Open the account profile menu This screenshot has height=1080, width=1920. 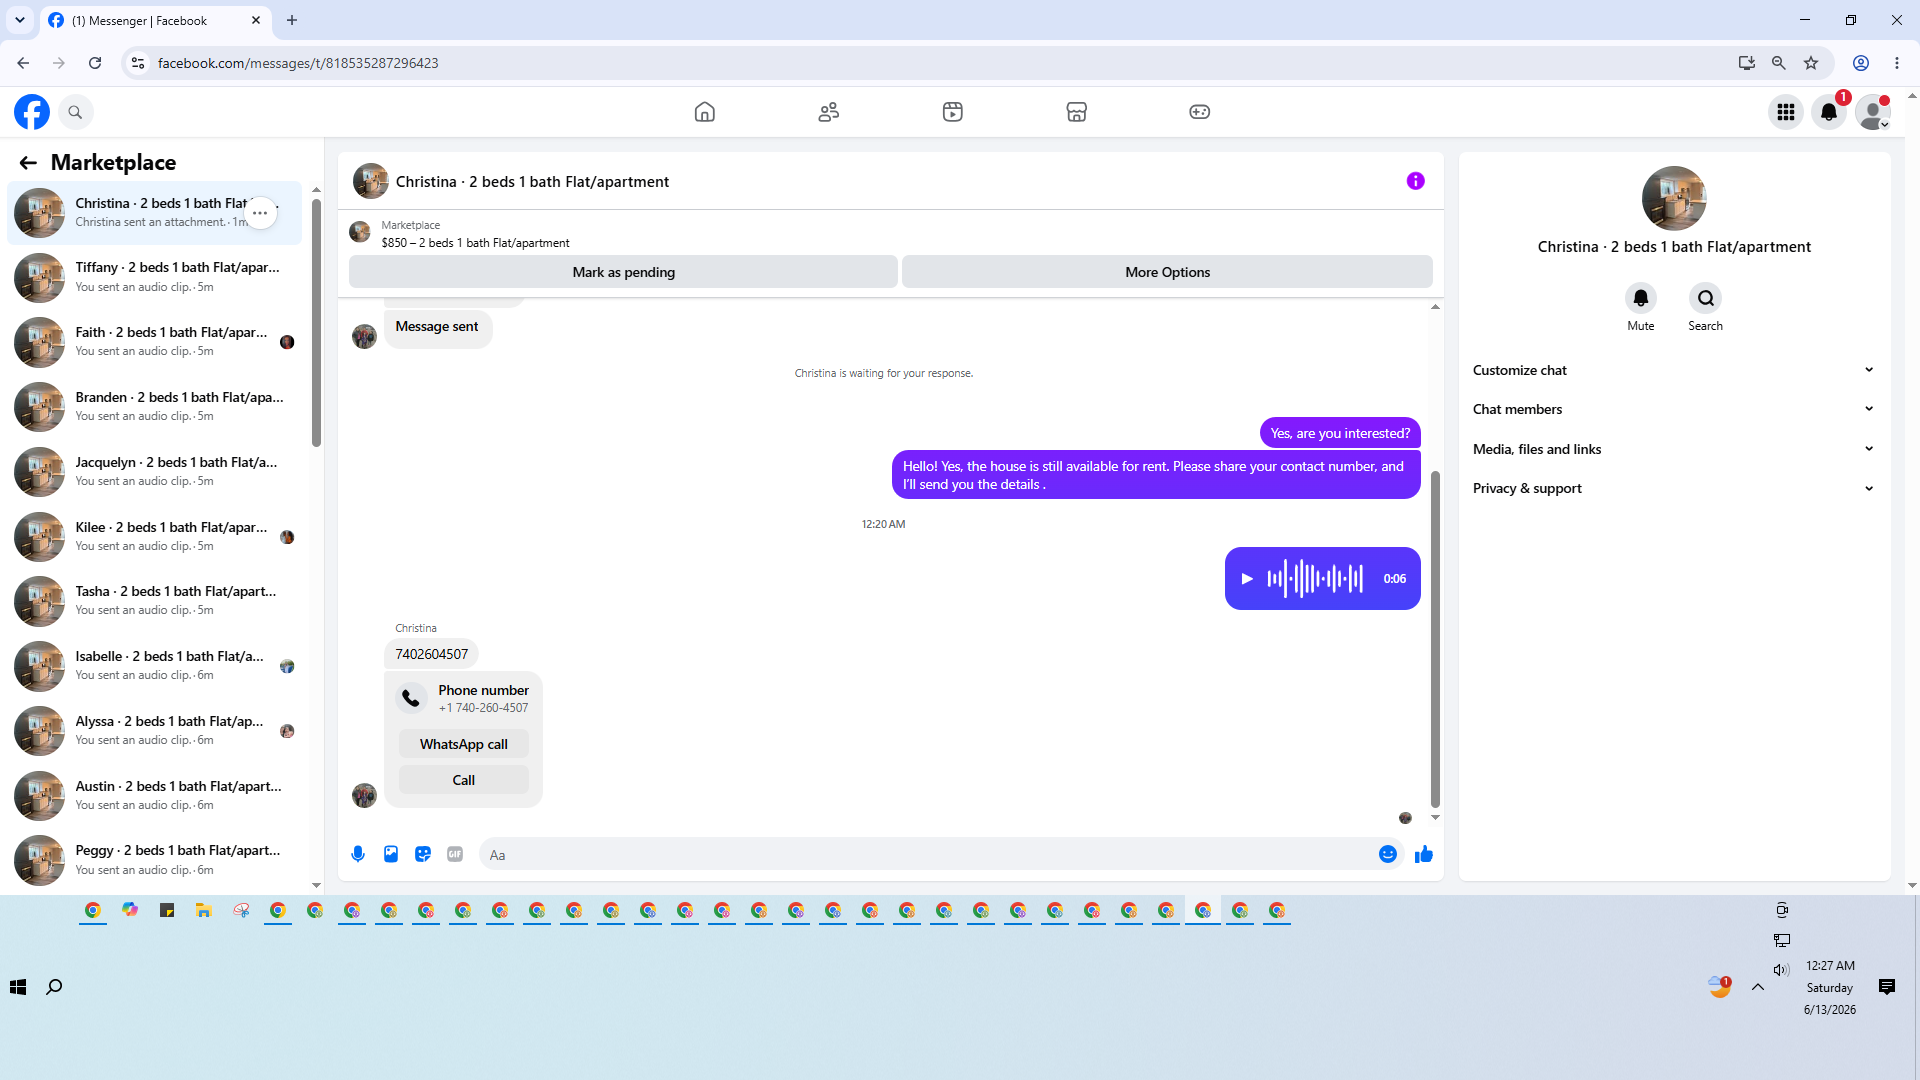click(1872, 112)
